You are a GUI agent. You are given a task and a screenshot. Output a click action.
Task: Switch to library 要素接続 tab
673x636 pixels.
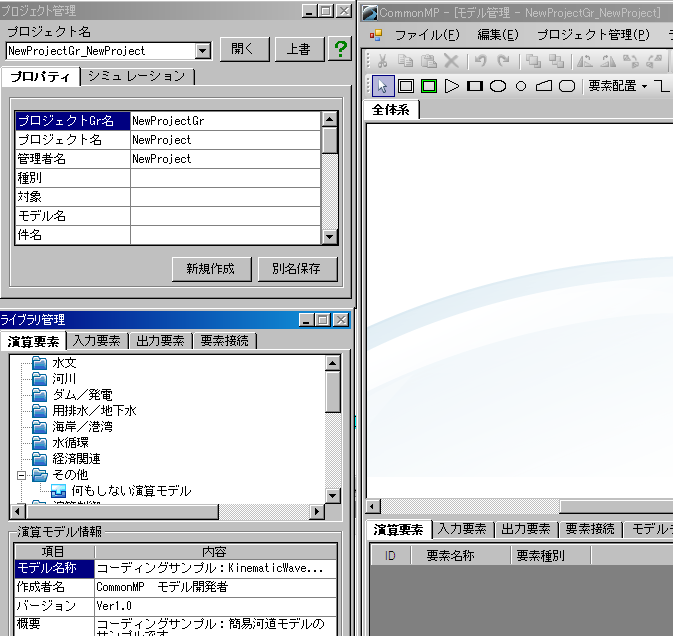click(x=224, y=341)
